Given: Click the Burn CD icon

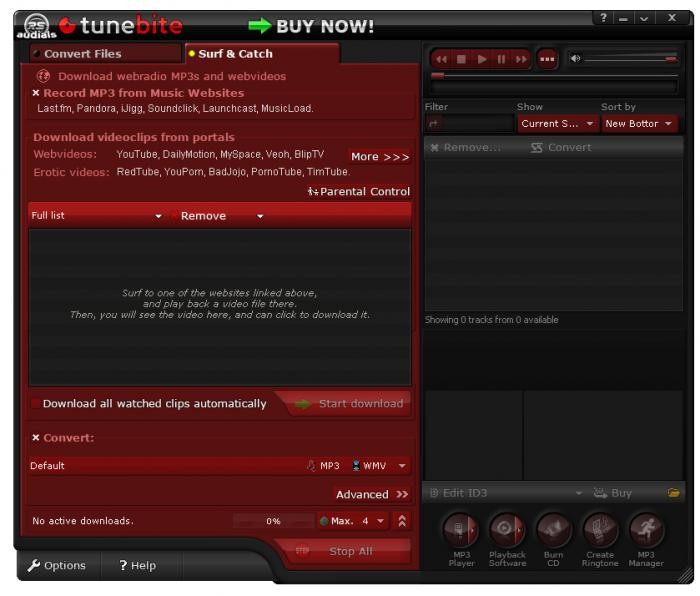Looking at the screenshot, I should coord(553,529).
